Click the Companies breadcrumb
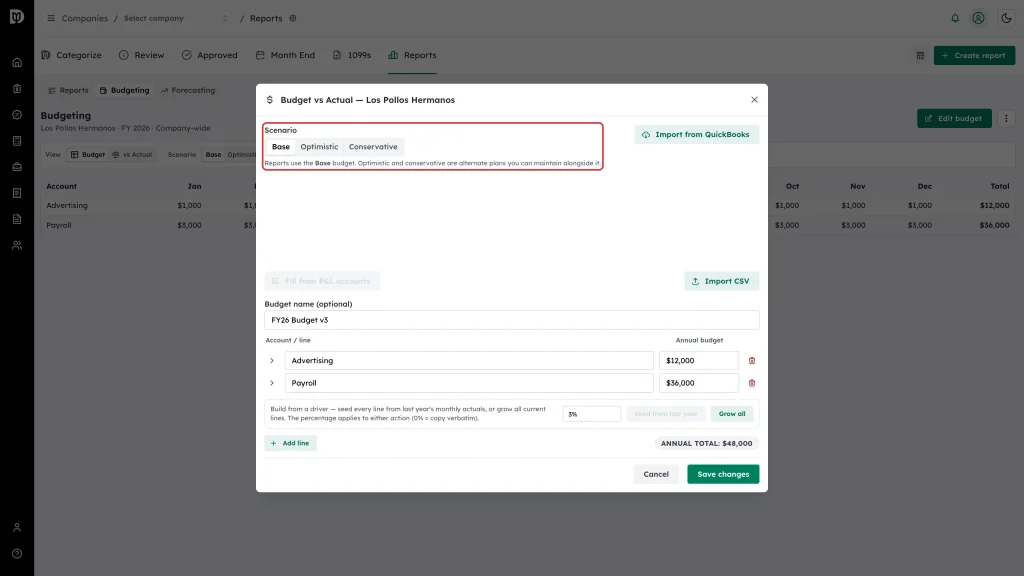This screenshot has height=576, width=1024. click(84, 18)
